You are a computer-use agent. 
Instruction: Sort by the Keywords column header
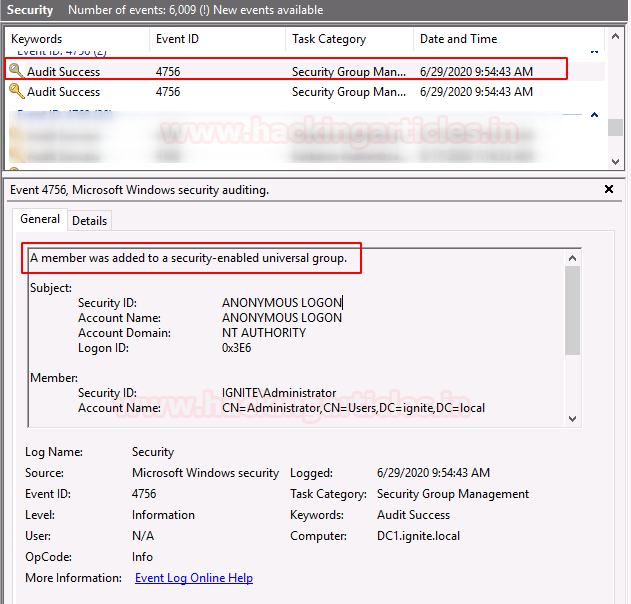click(77, 39)
